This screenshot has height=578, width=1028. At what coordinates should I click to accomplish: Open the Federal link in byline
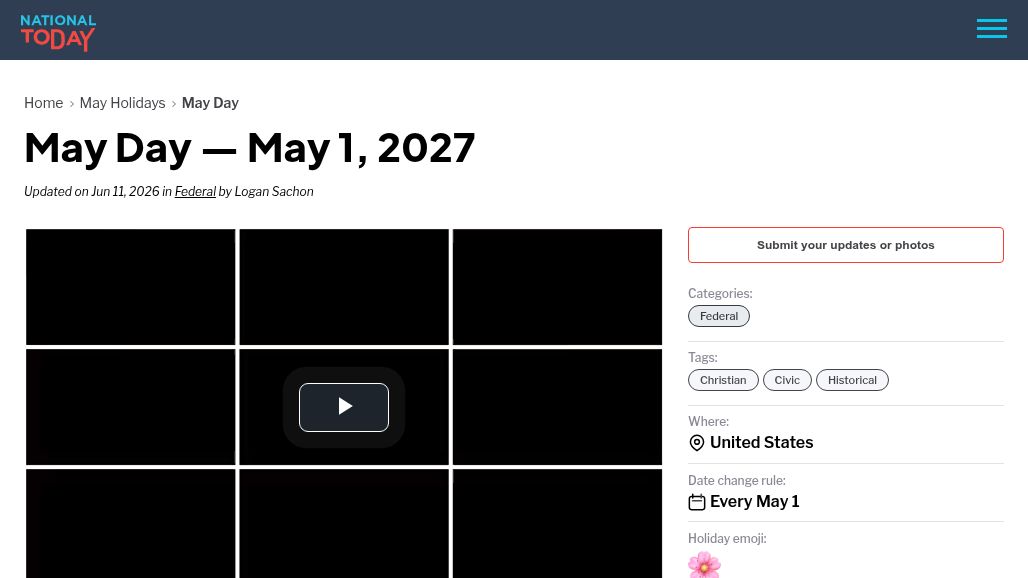(195, 191)
